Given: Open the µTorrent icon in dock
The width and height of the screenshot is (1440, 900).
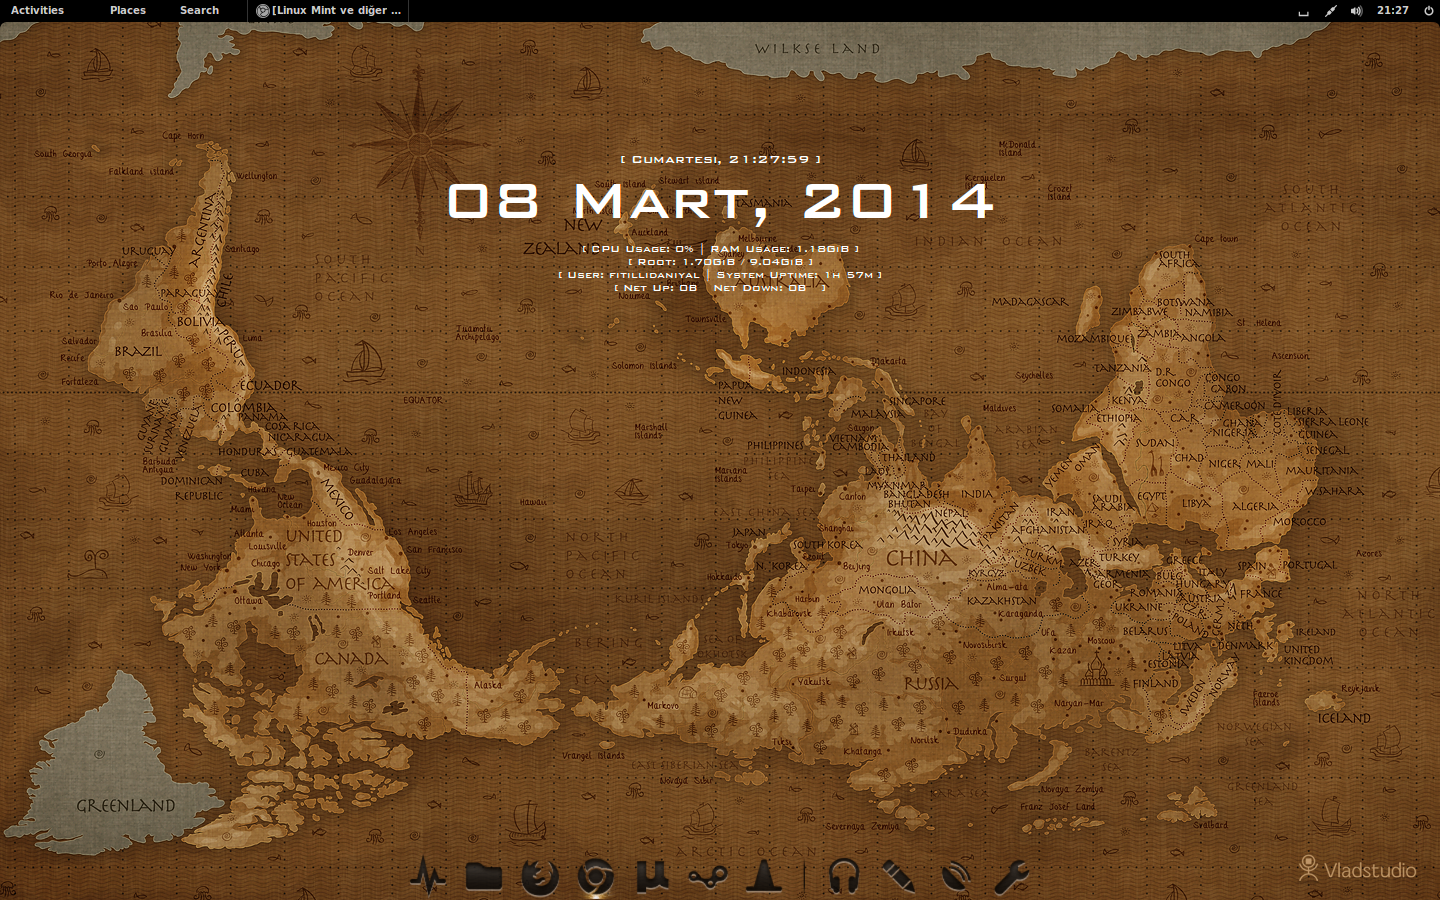Looking at the screenshot, I should click(x=652, y=877).
